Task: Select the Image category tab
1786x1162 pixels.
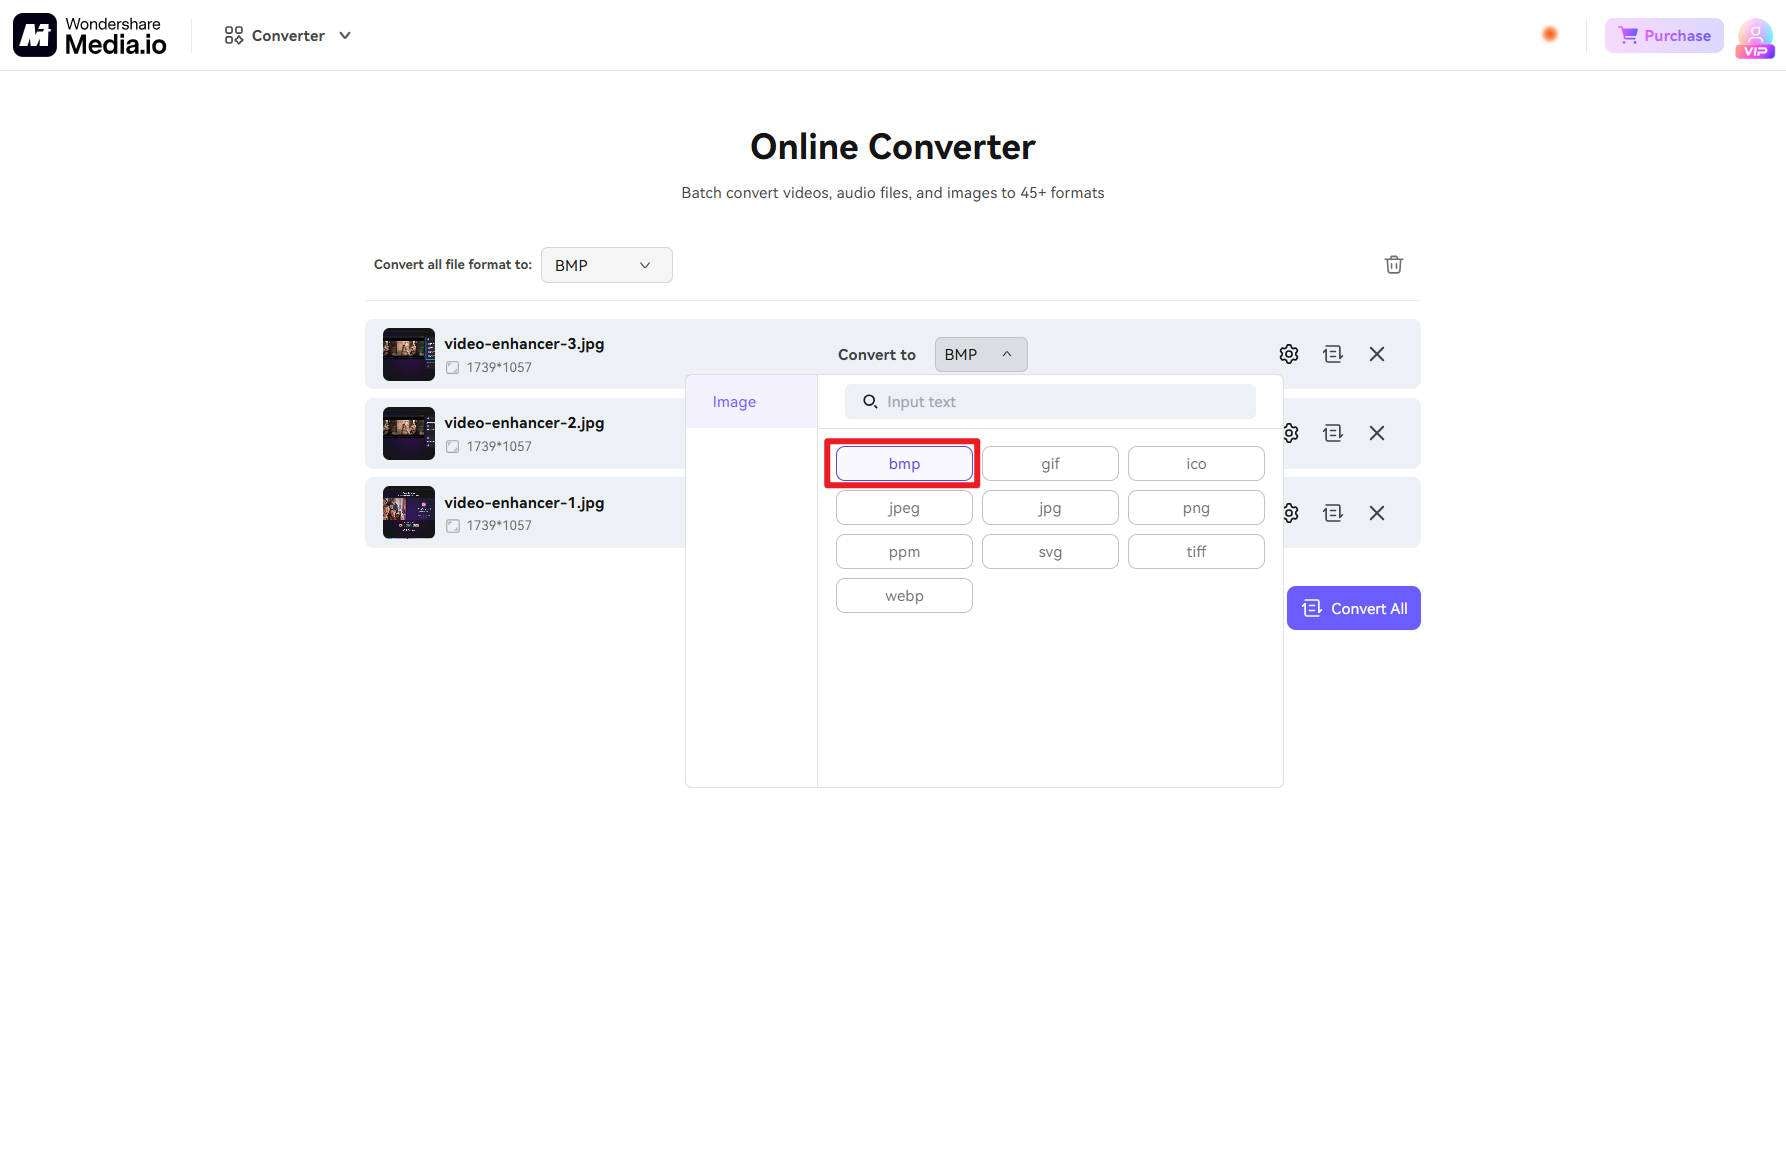Action: coord(751,402)
